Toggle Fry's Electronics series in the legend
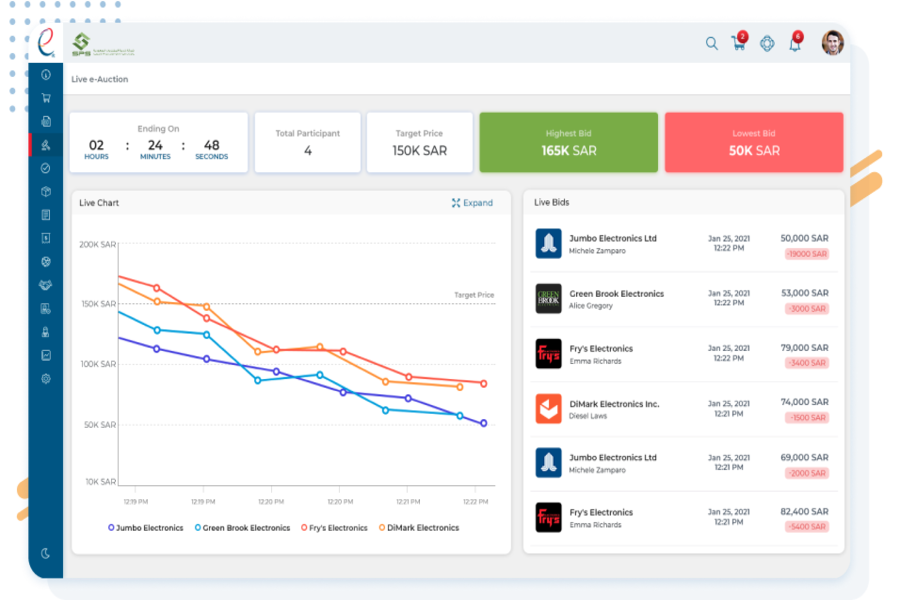 (x=338, y=527)
